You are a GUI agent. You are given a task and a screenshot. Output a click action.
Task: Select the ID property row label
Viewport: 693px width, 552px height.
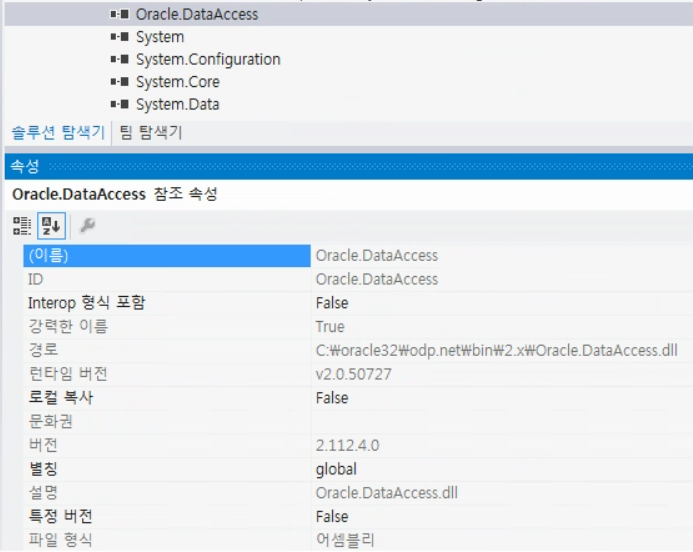pyautogui.click(x=35, y=279)
